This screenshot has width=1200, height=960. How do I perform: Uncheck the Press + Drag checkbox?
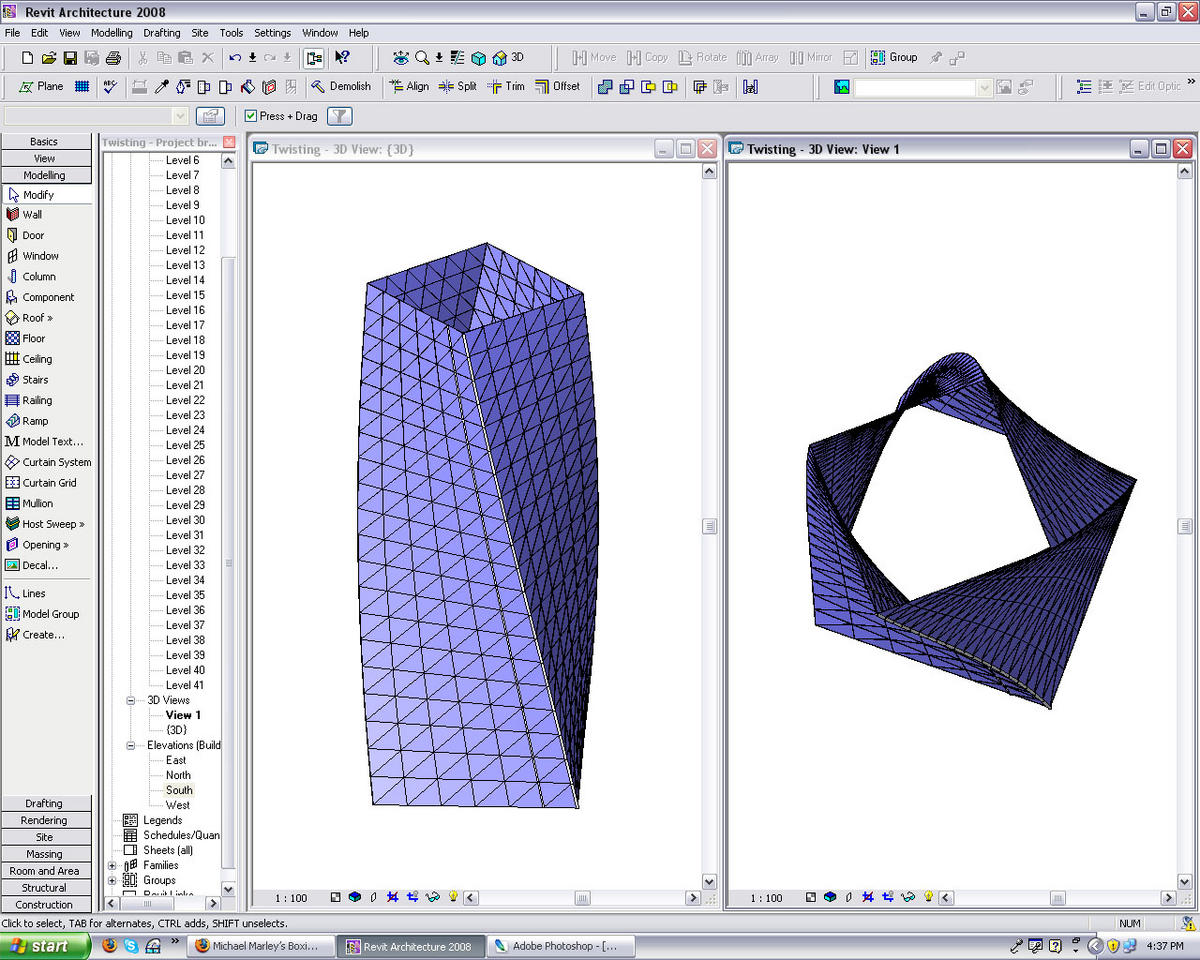[251, 116]
